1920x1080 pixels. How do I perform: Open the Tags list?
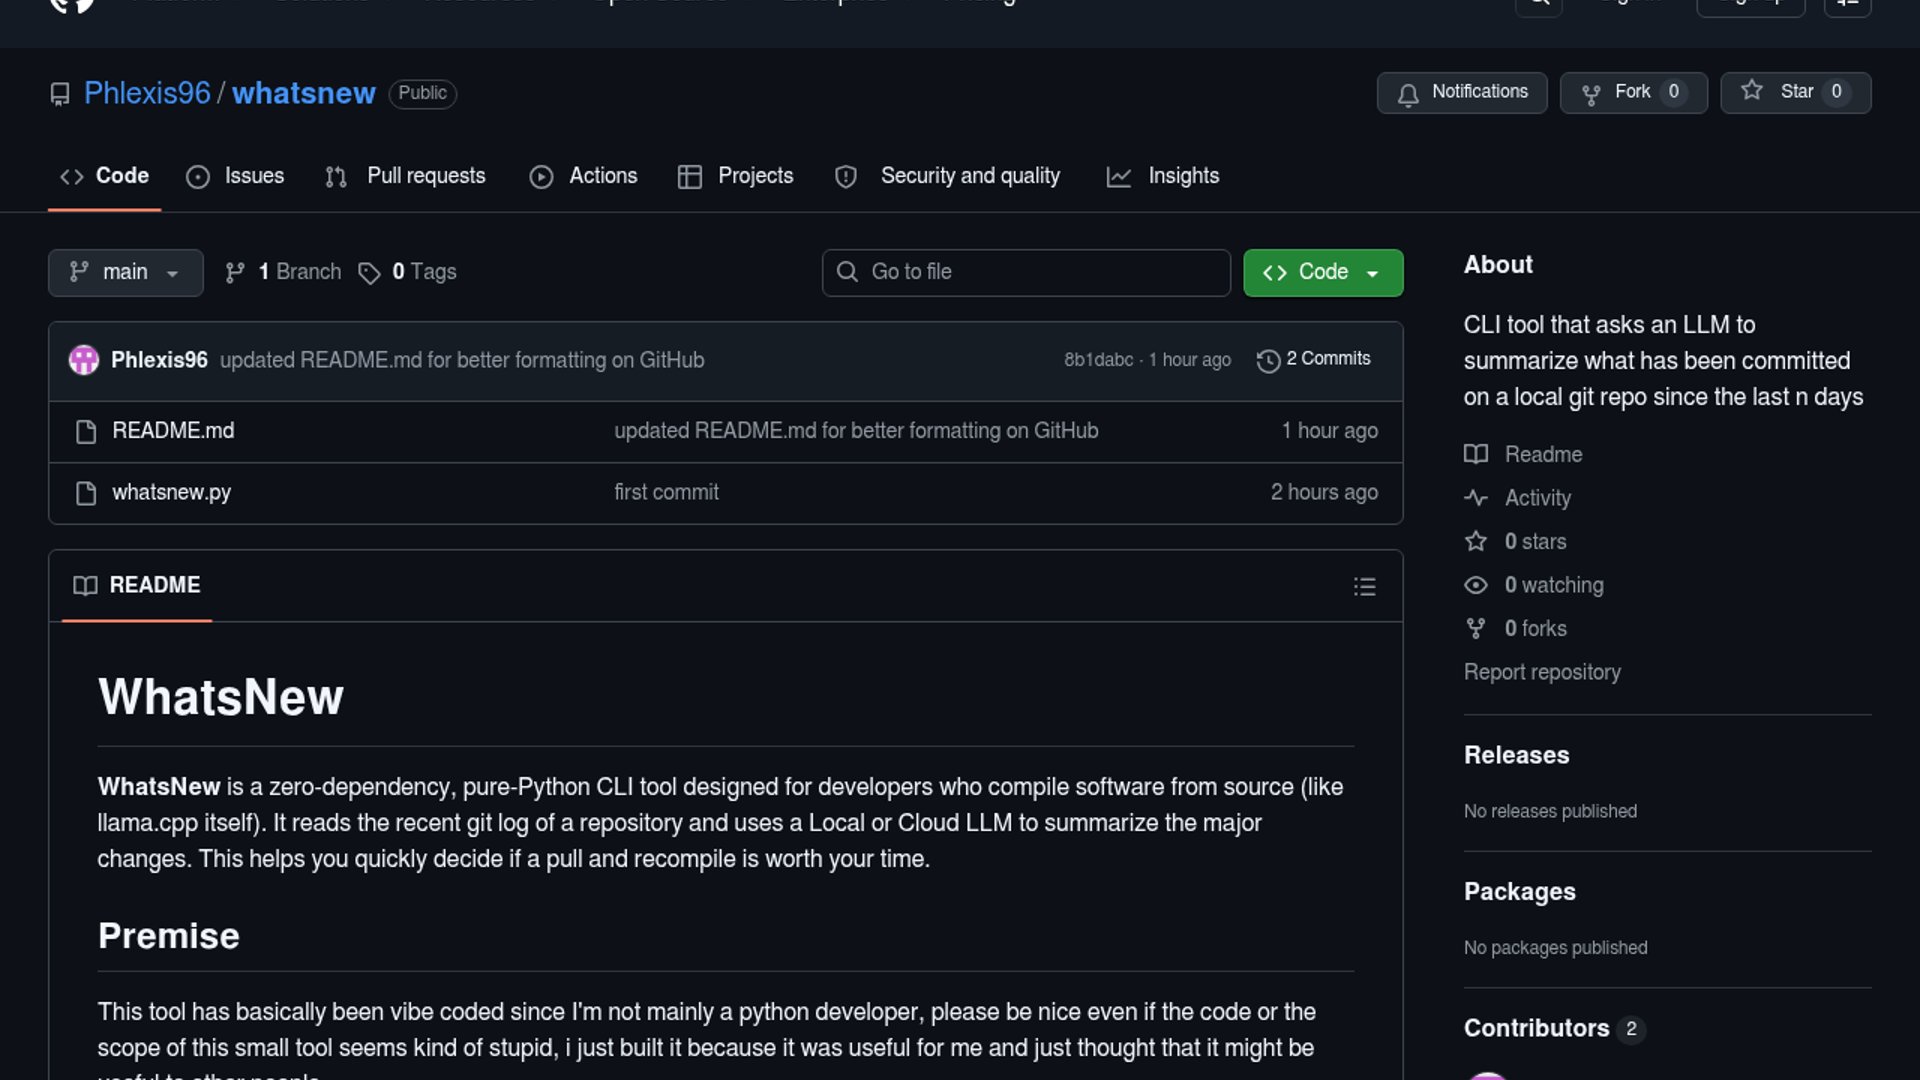pos(408,272)
